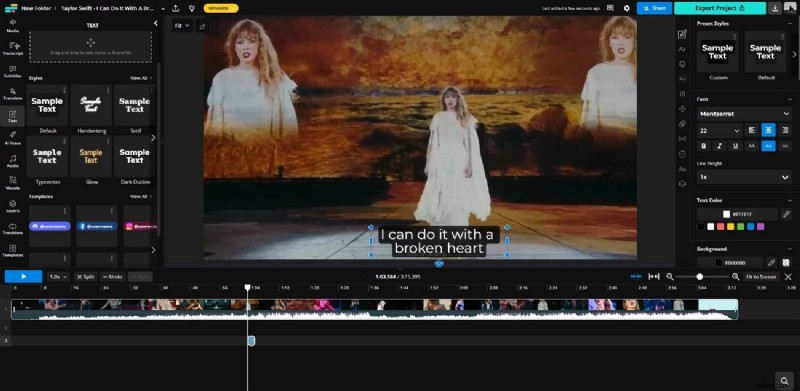Click the upload icon beside project title
Viewport: 800px width, 391px height.
tap(176, 8)
